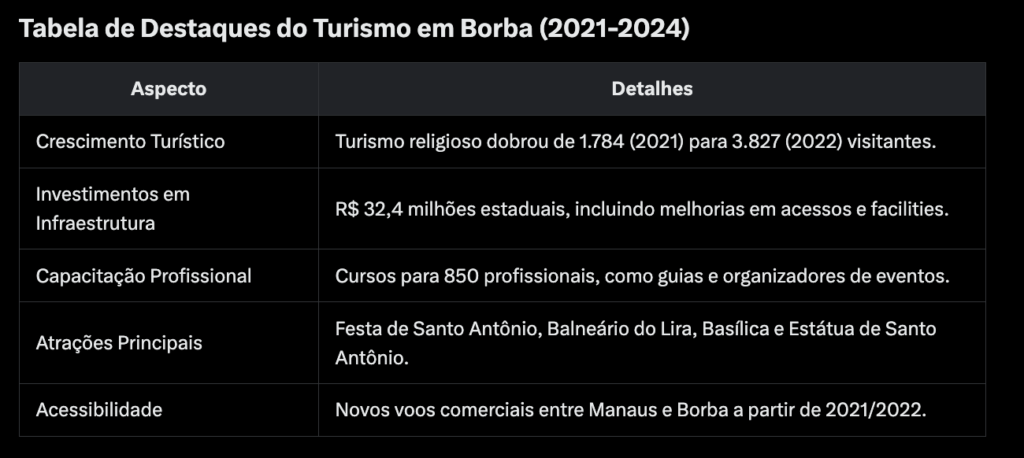Click the Atrações Principais row label
Screen dimensions: 1024x458
pyautogui.click(x=119, y=342)
